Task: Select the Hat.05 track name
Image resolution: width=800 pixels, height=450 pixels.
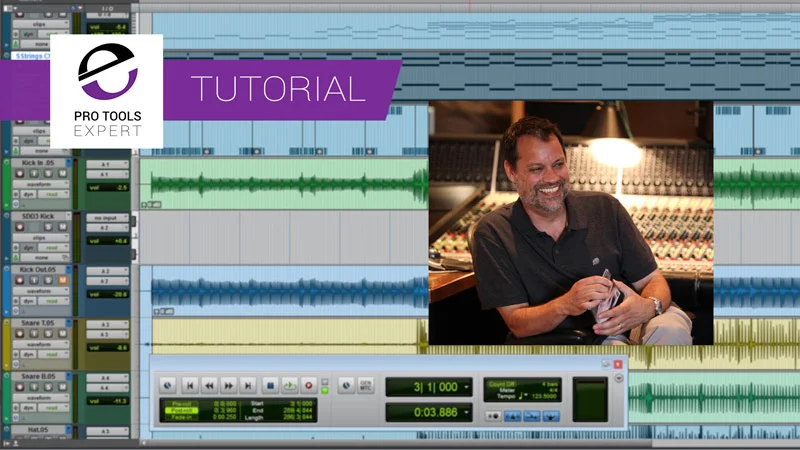Action: point(39,430)
